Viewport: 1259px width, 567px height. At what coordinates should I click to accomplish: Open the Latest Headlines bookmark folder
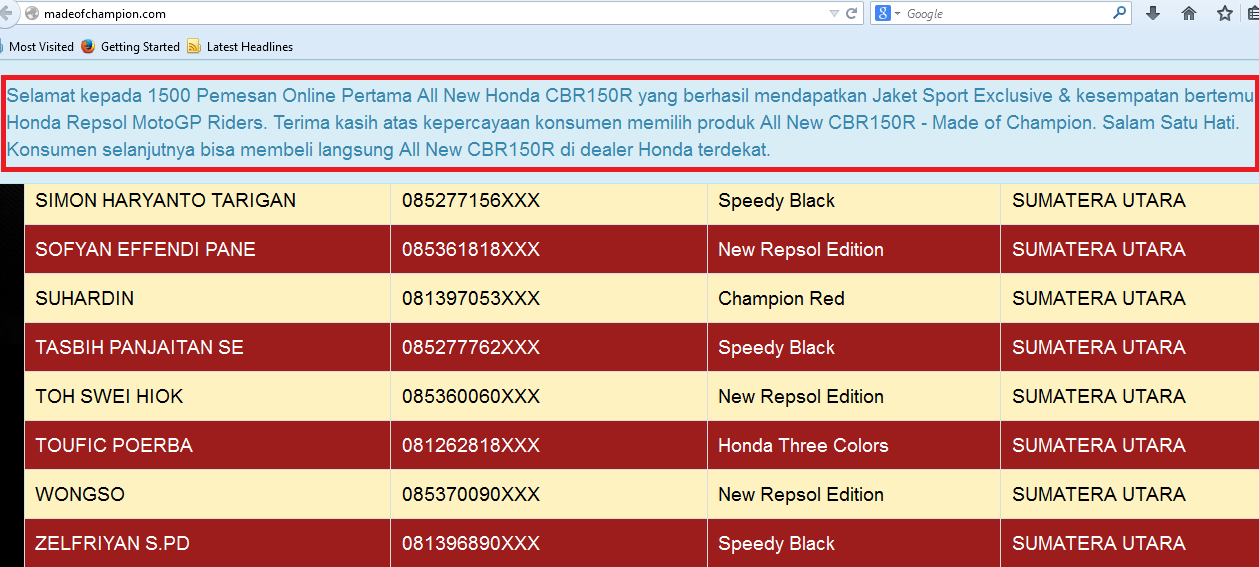click(x=249, y=46)
